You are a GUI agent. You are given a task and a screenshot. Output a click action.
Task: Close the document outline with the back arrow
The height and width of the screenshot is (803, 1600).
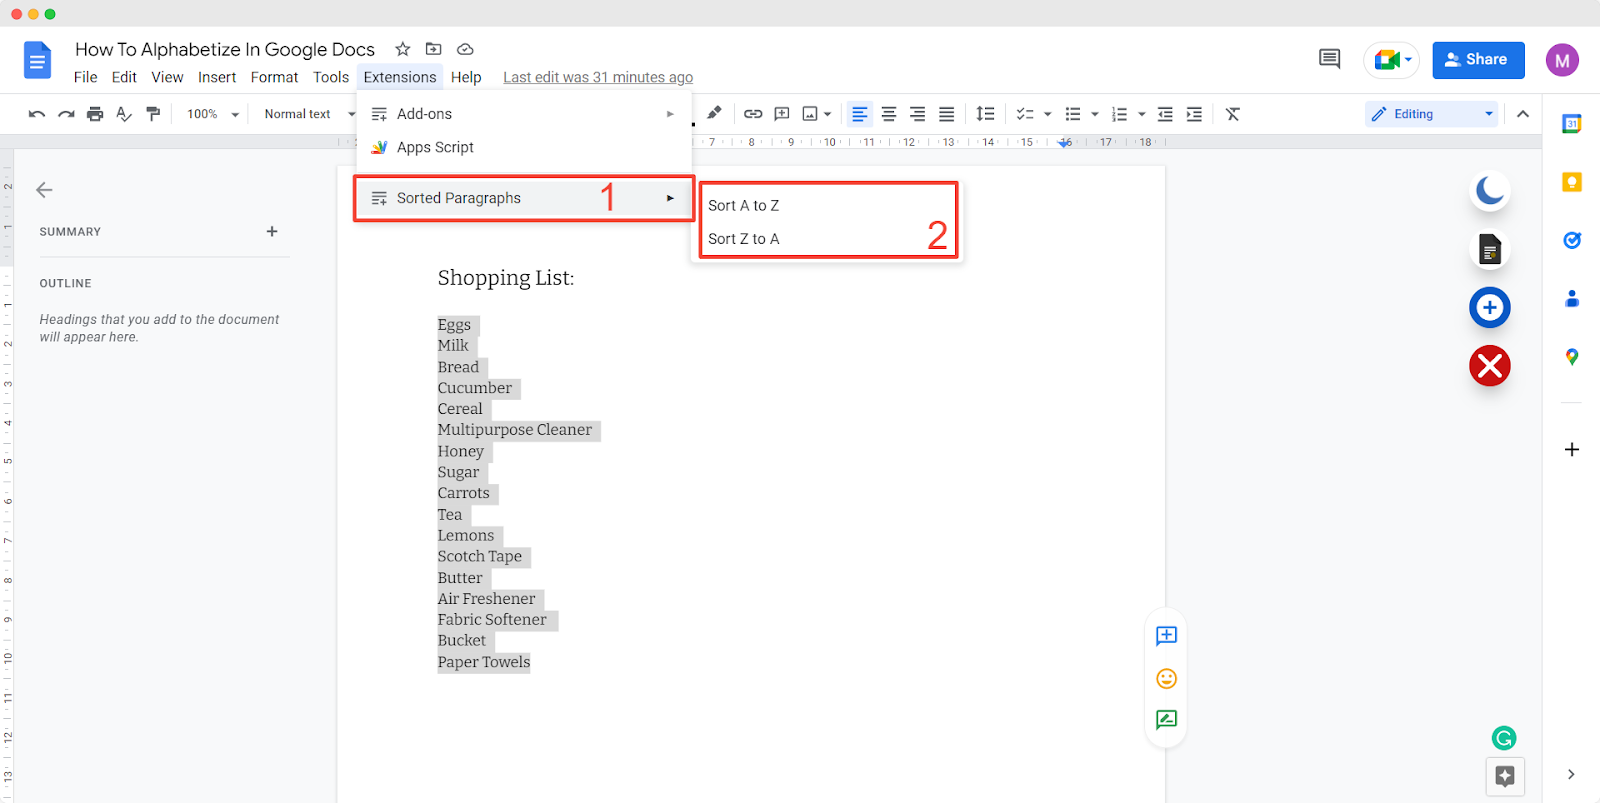coord(44,190)
